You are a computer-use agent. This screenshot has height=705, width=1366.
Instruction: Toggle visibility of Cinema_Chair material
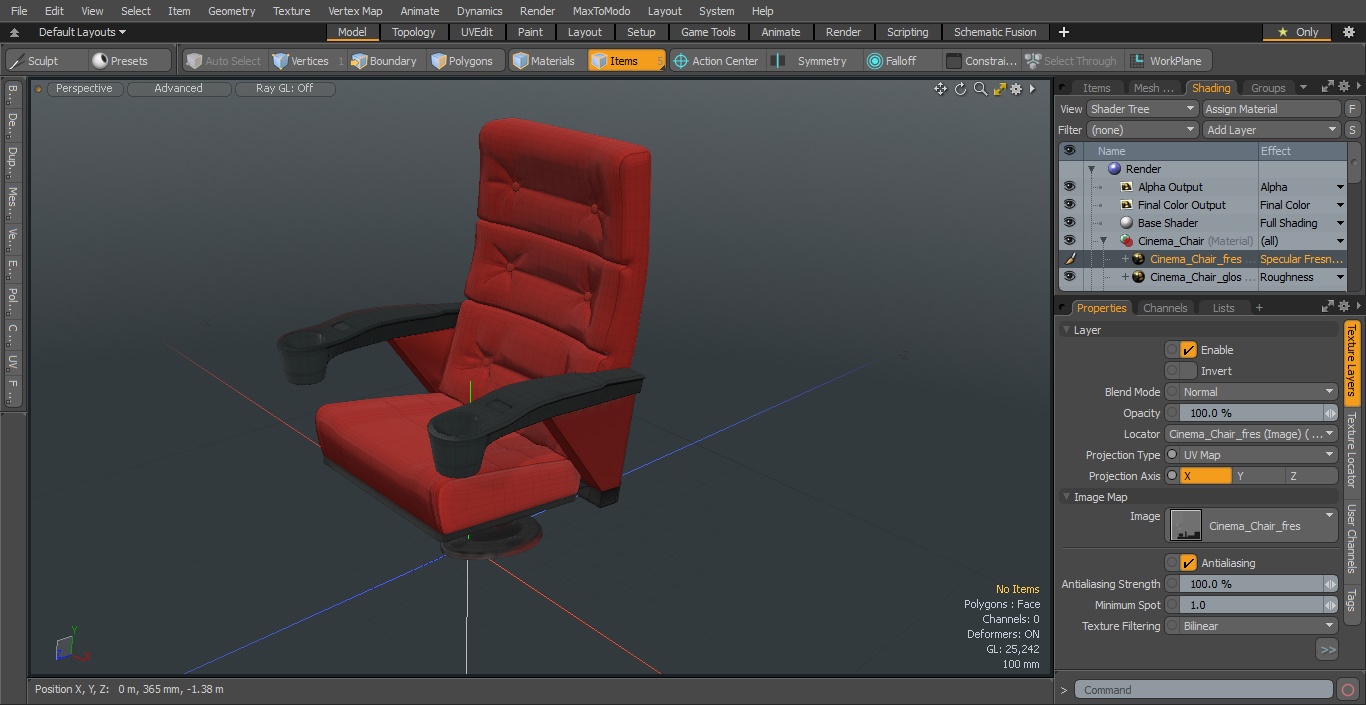click(x=1069, y=241)
